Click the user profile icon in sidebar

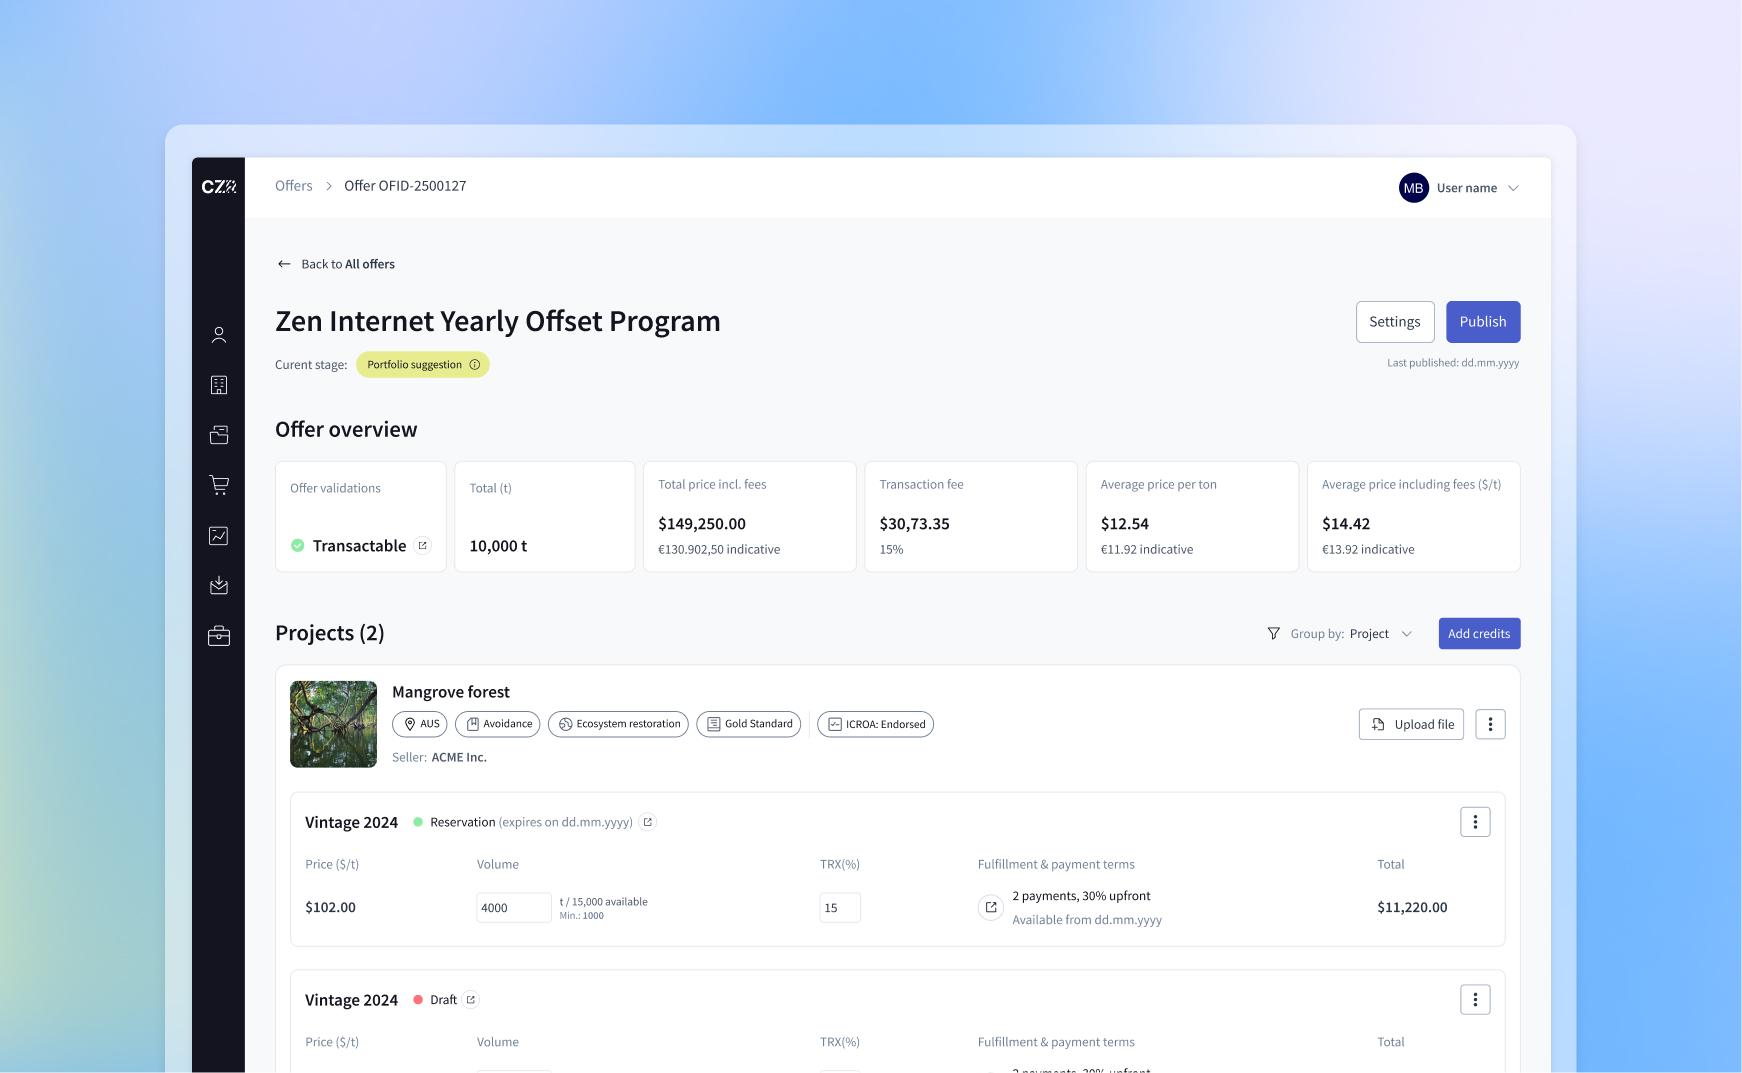coord(219,335)
